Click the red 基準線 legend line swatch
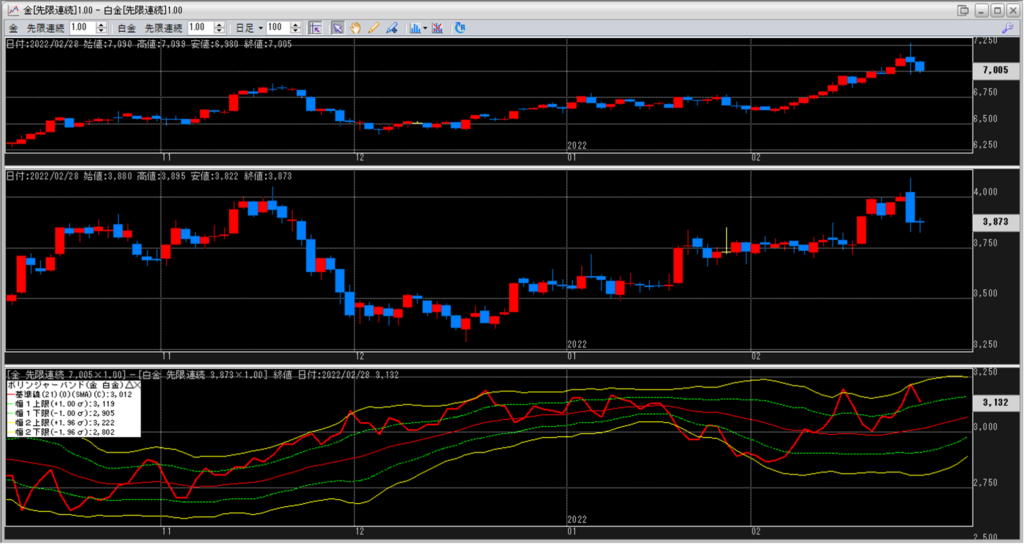Screen dimensions: 1024x544 (12, 394)
